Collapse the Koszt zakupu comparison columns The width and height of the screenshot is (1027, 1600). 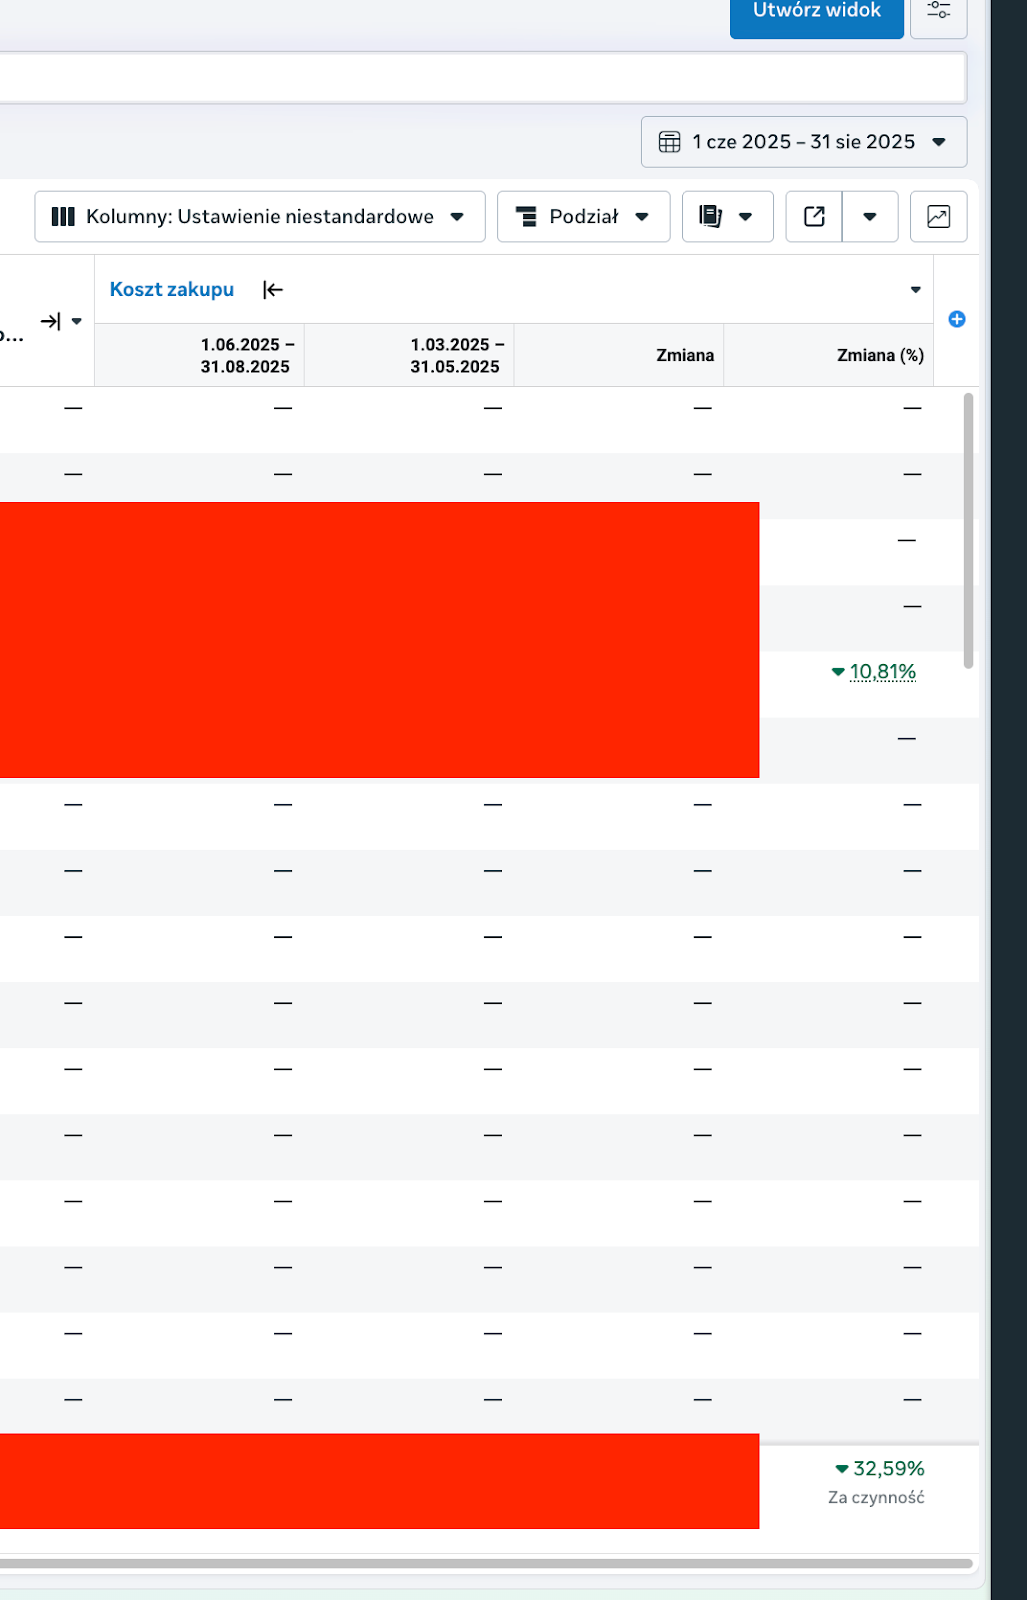272,290
